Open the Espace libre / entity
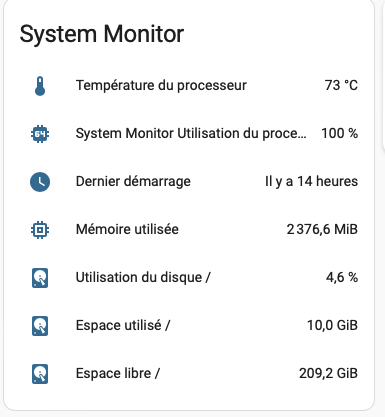This screenshot has height=417, width=385. (x=118, y=373)
